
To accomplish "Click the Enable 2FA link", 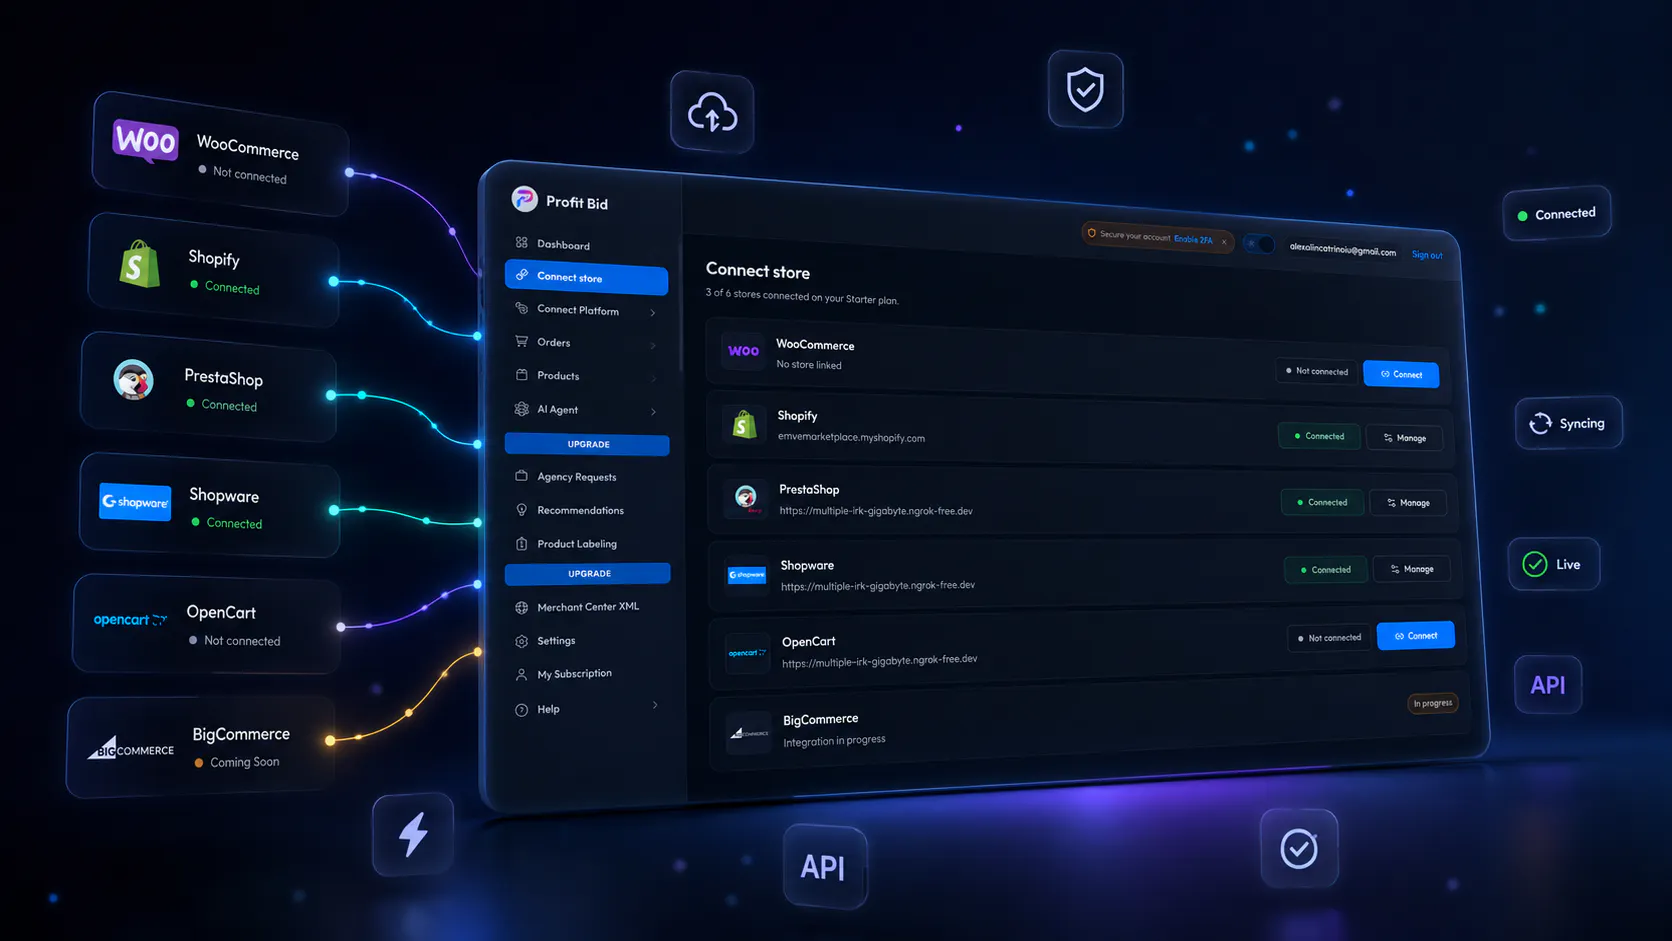I will click(x=1193, y=240).
